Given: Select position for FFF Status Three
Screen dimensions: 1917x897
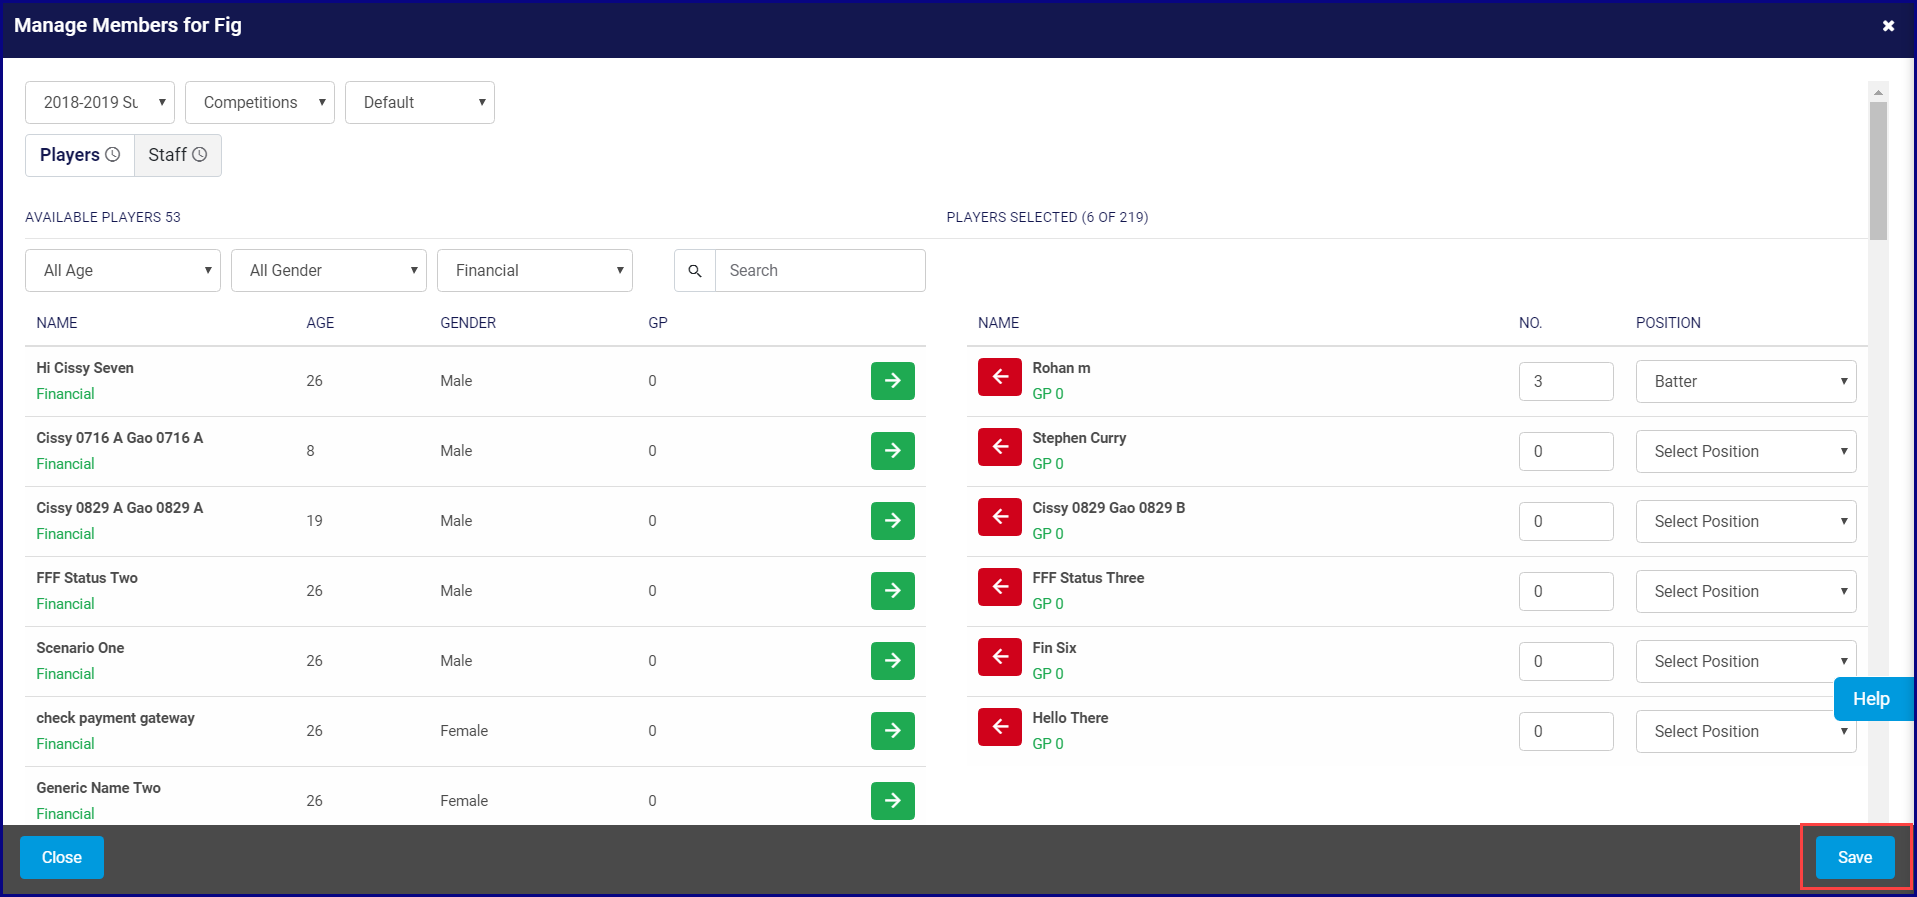Looking at the screenshot, I should 1746,592.
